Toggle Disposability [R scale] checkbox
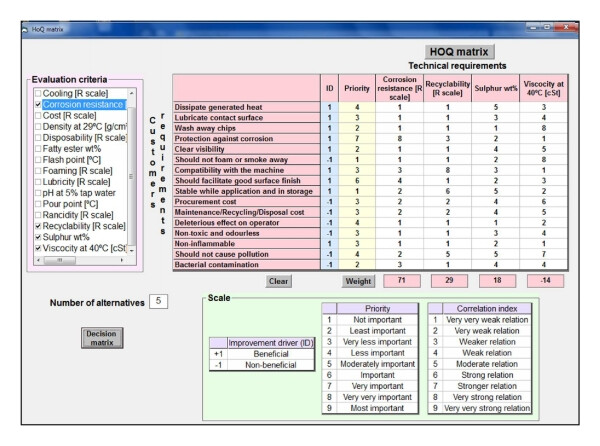 [x=38, y=138]
